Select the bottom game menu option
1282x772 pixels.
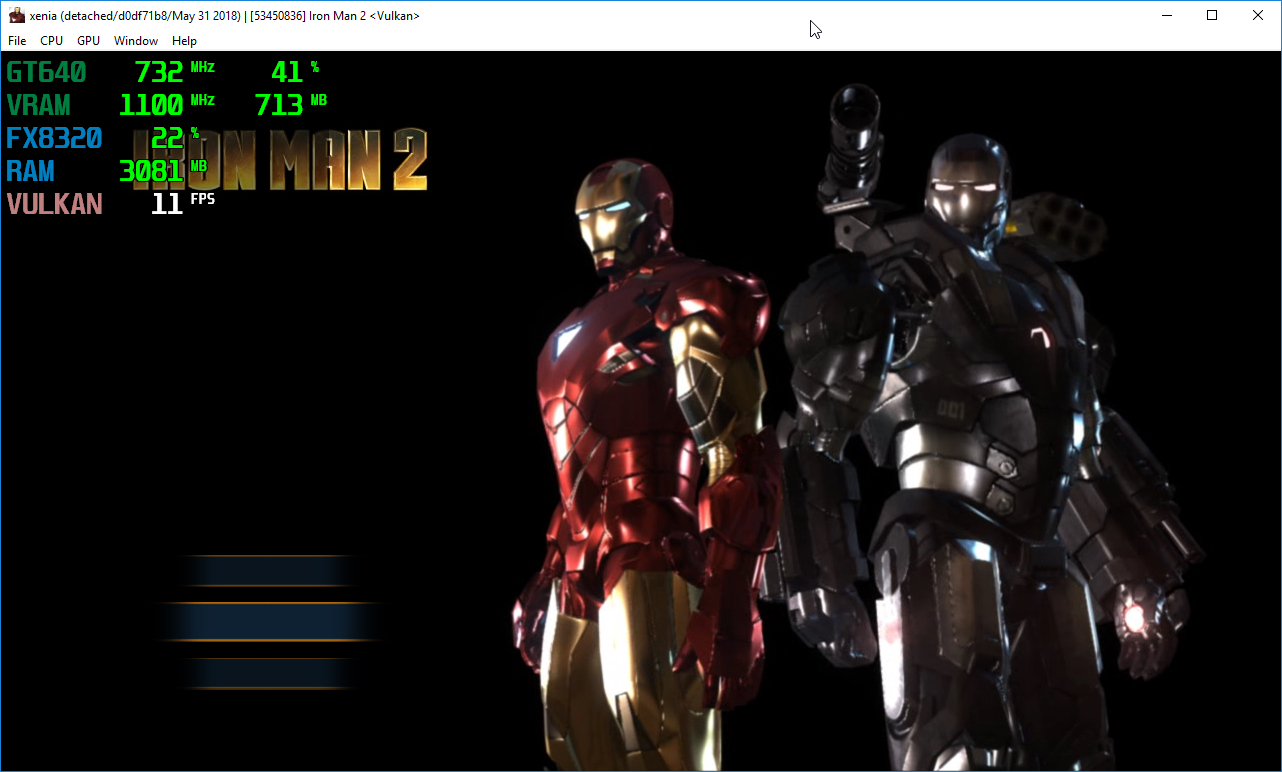(x=268, y=672)
